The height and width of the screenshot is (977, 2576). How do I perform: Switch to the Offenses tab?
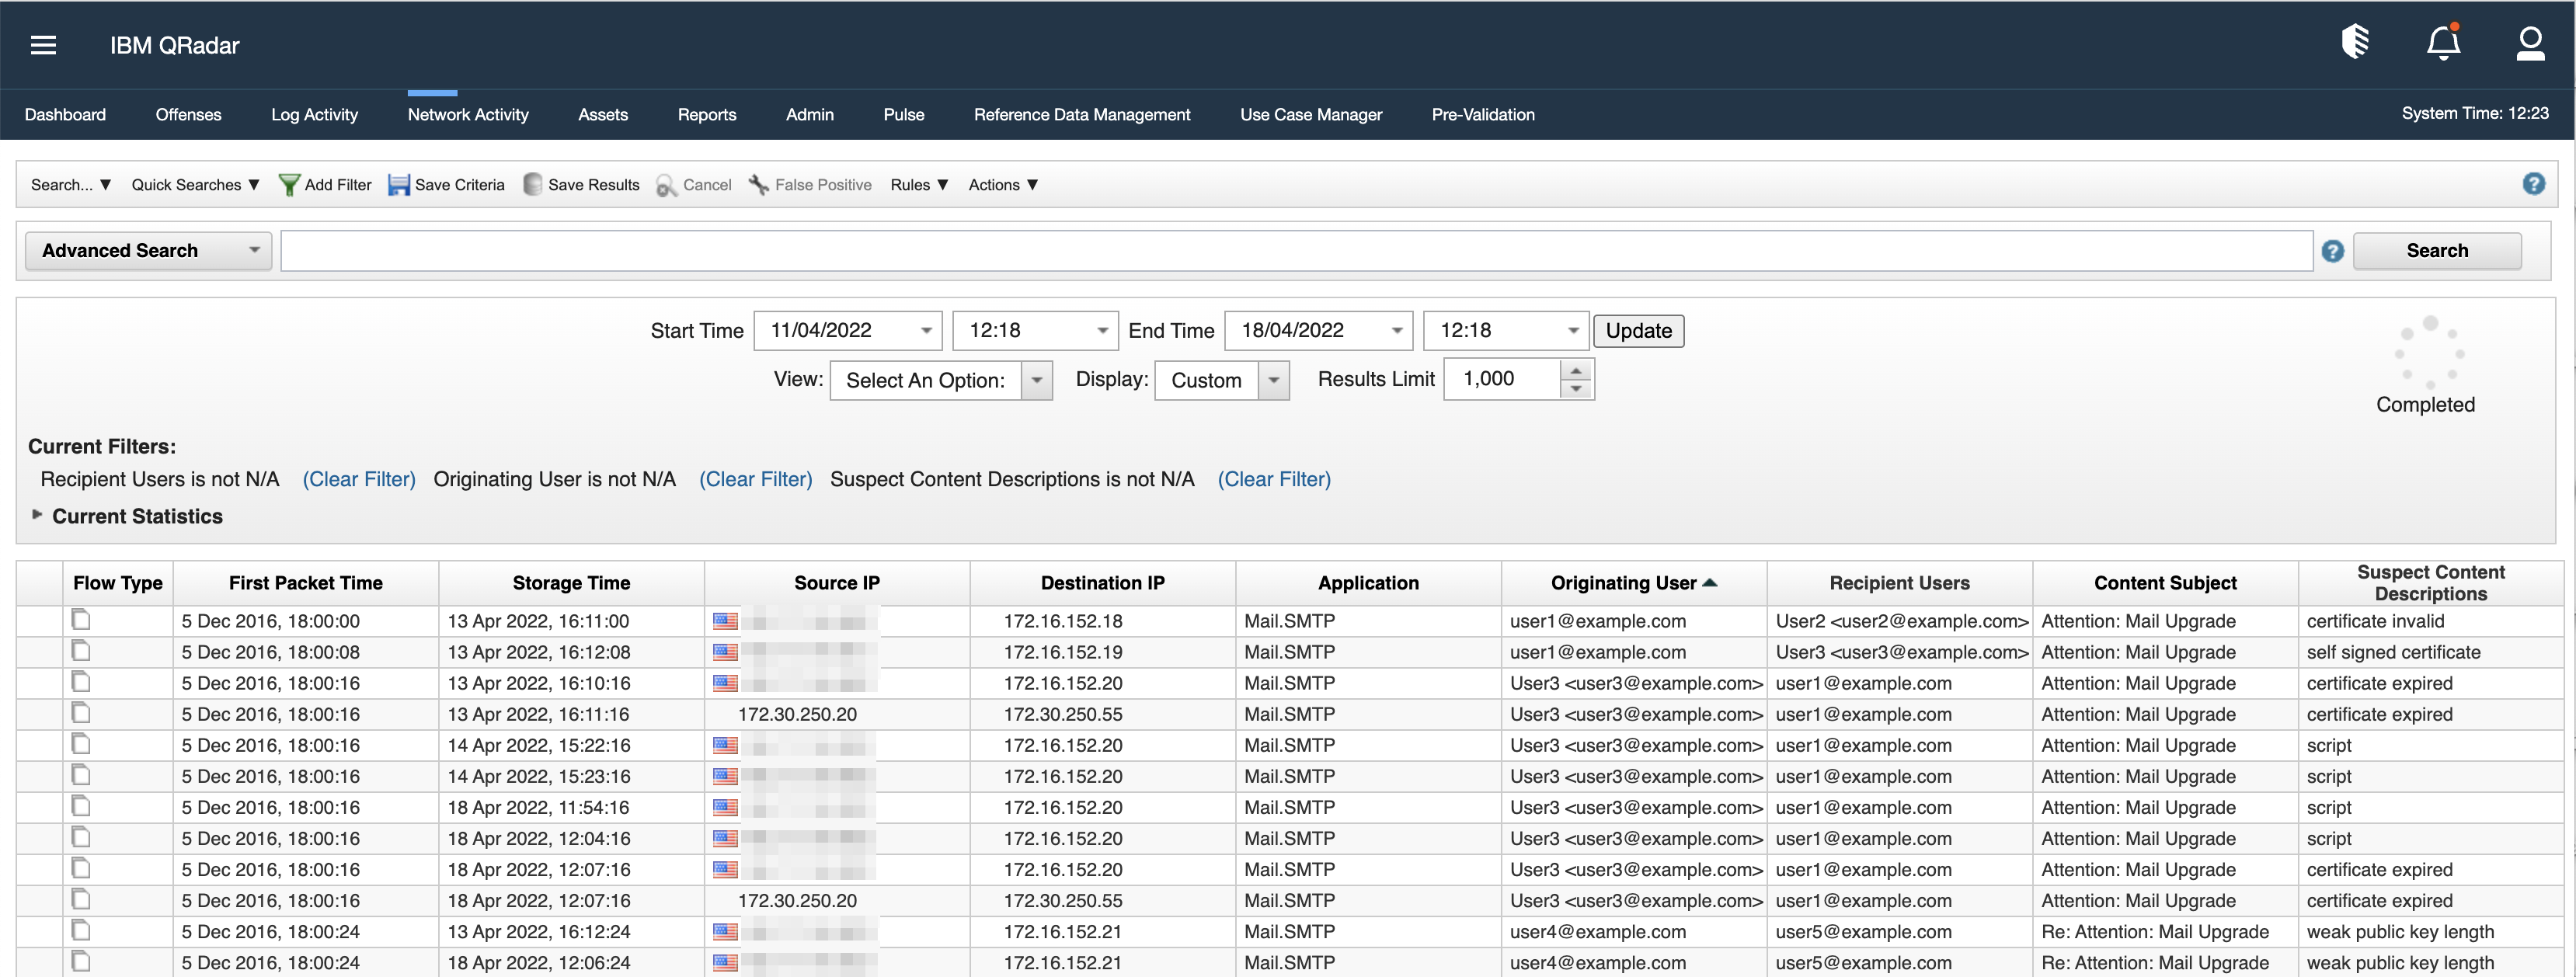(x=188, y=114)
